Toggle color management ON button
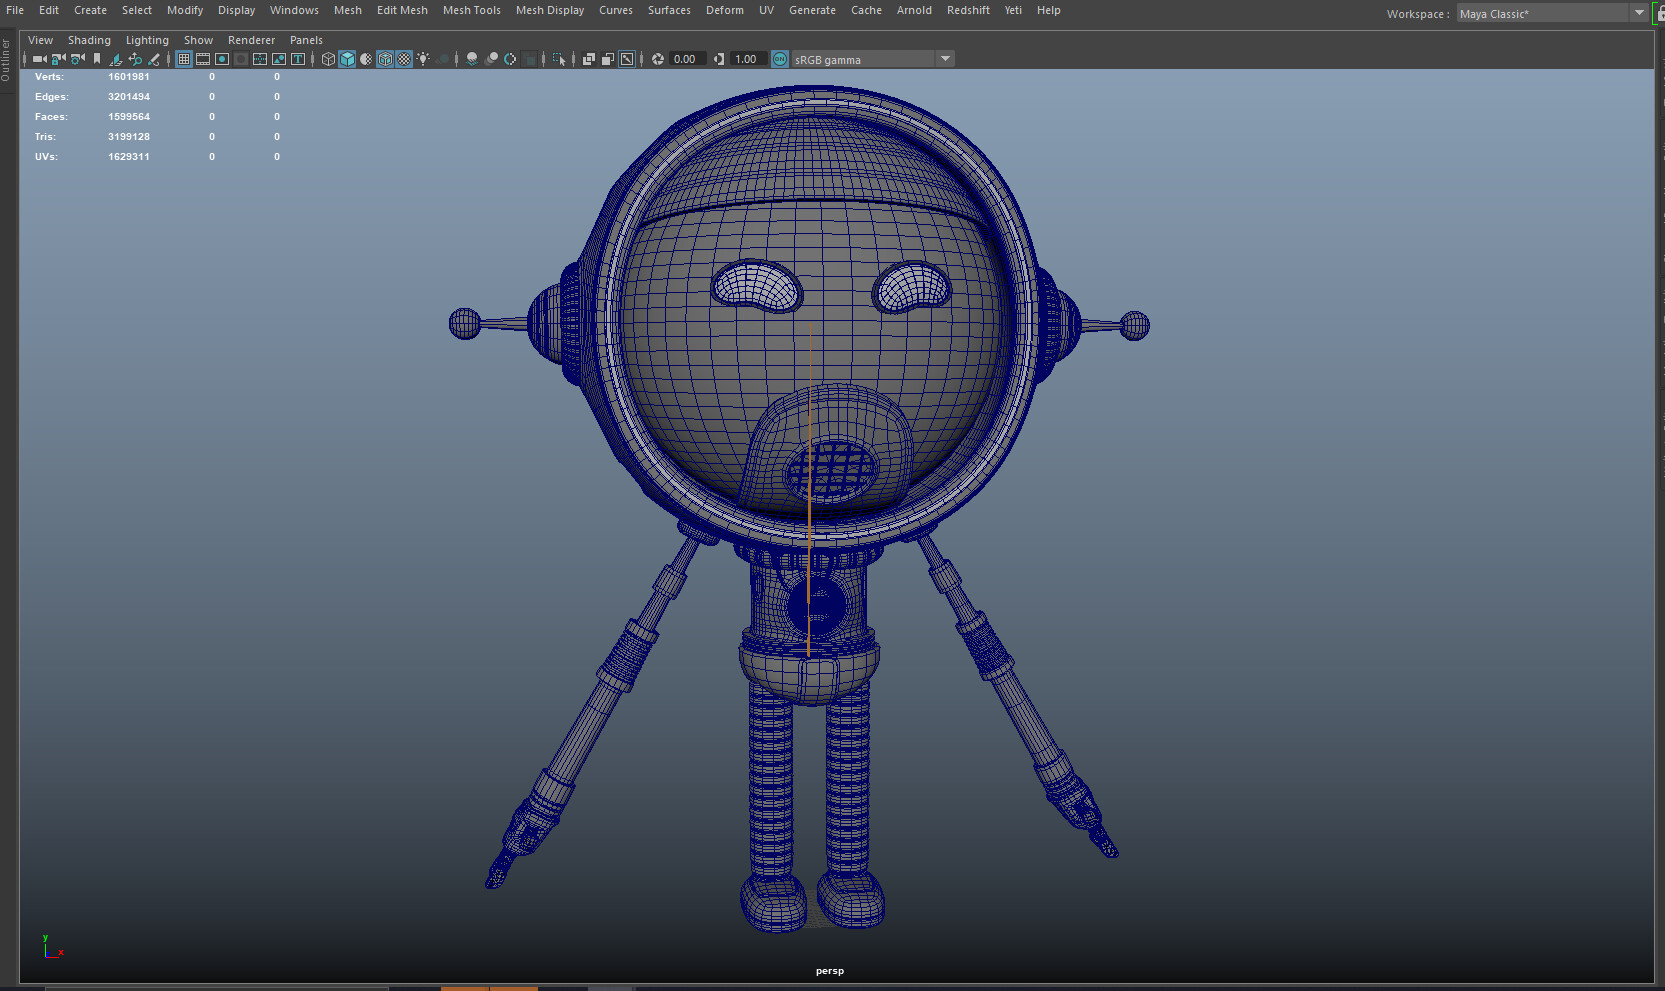1665x991 pixels. tap(780, 59)
